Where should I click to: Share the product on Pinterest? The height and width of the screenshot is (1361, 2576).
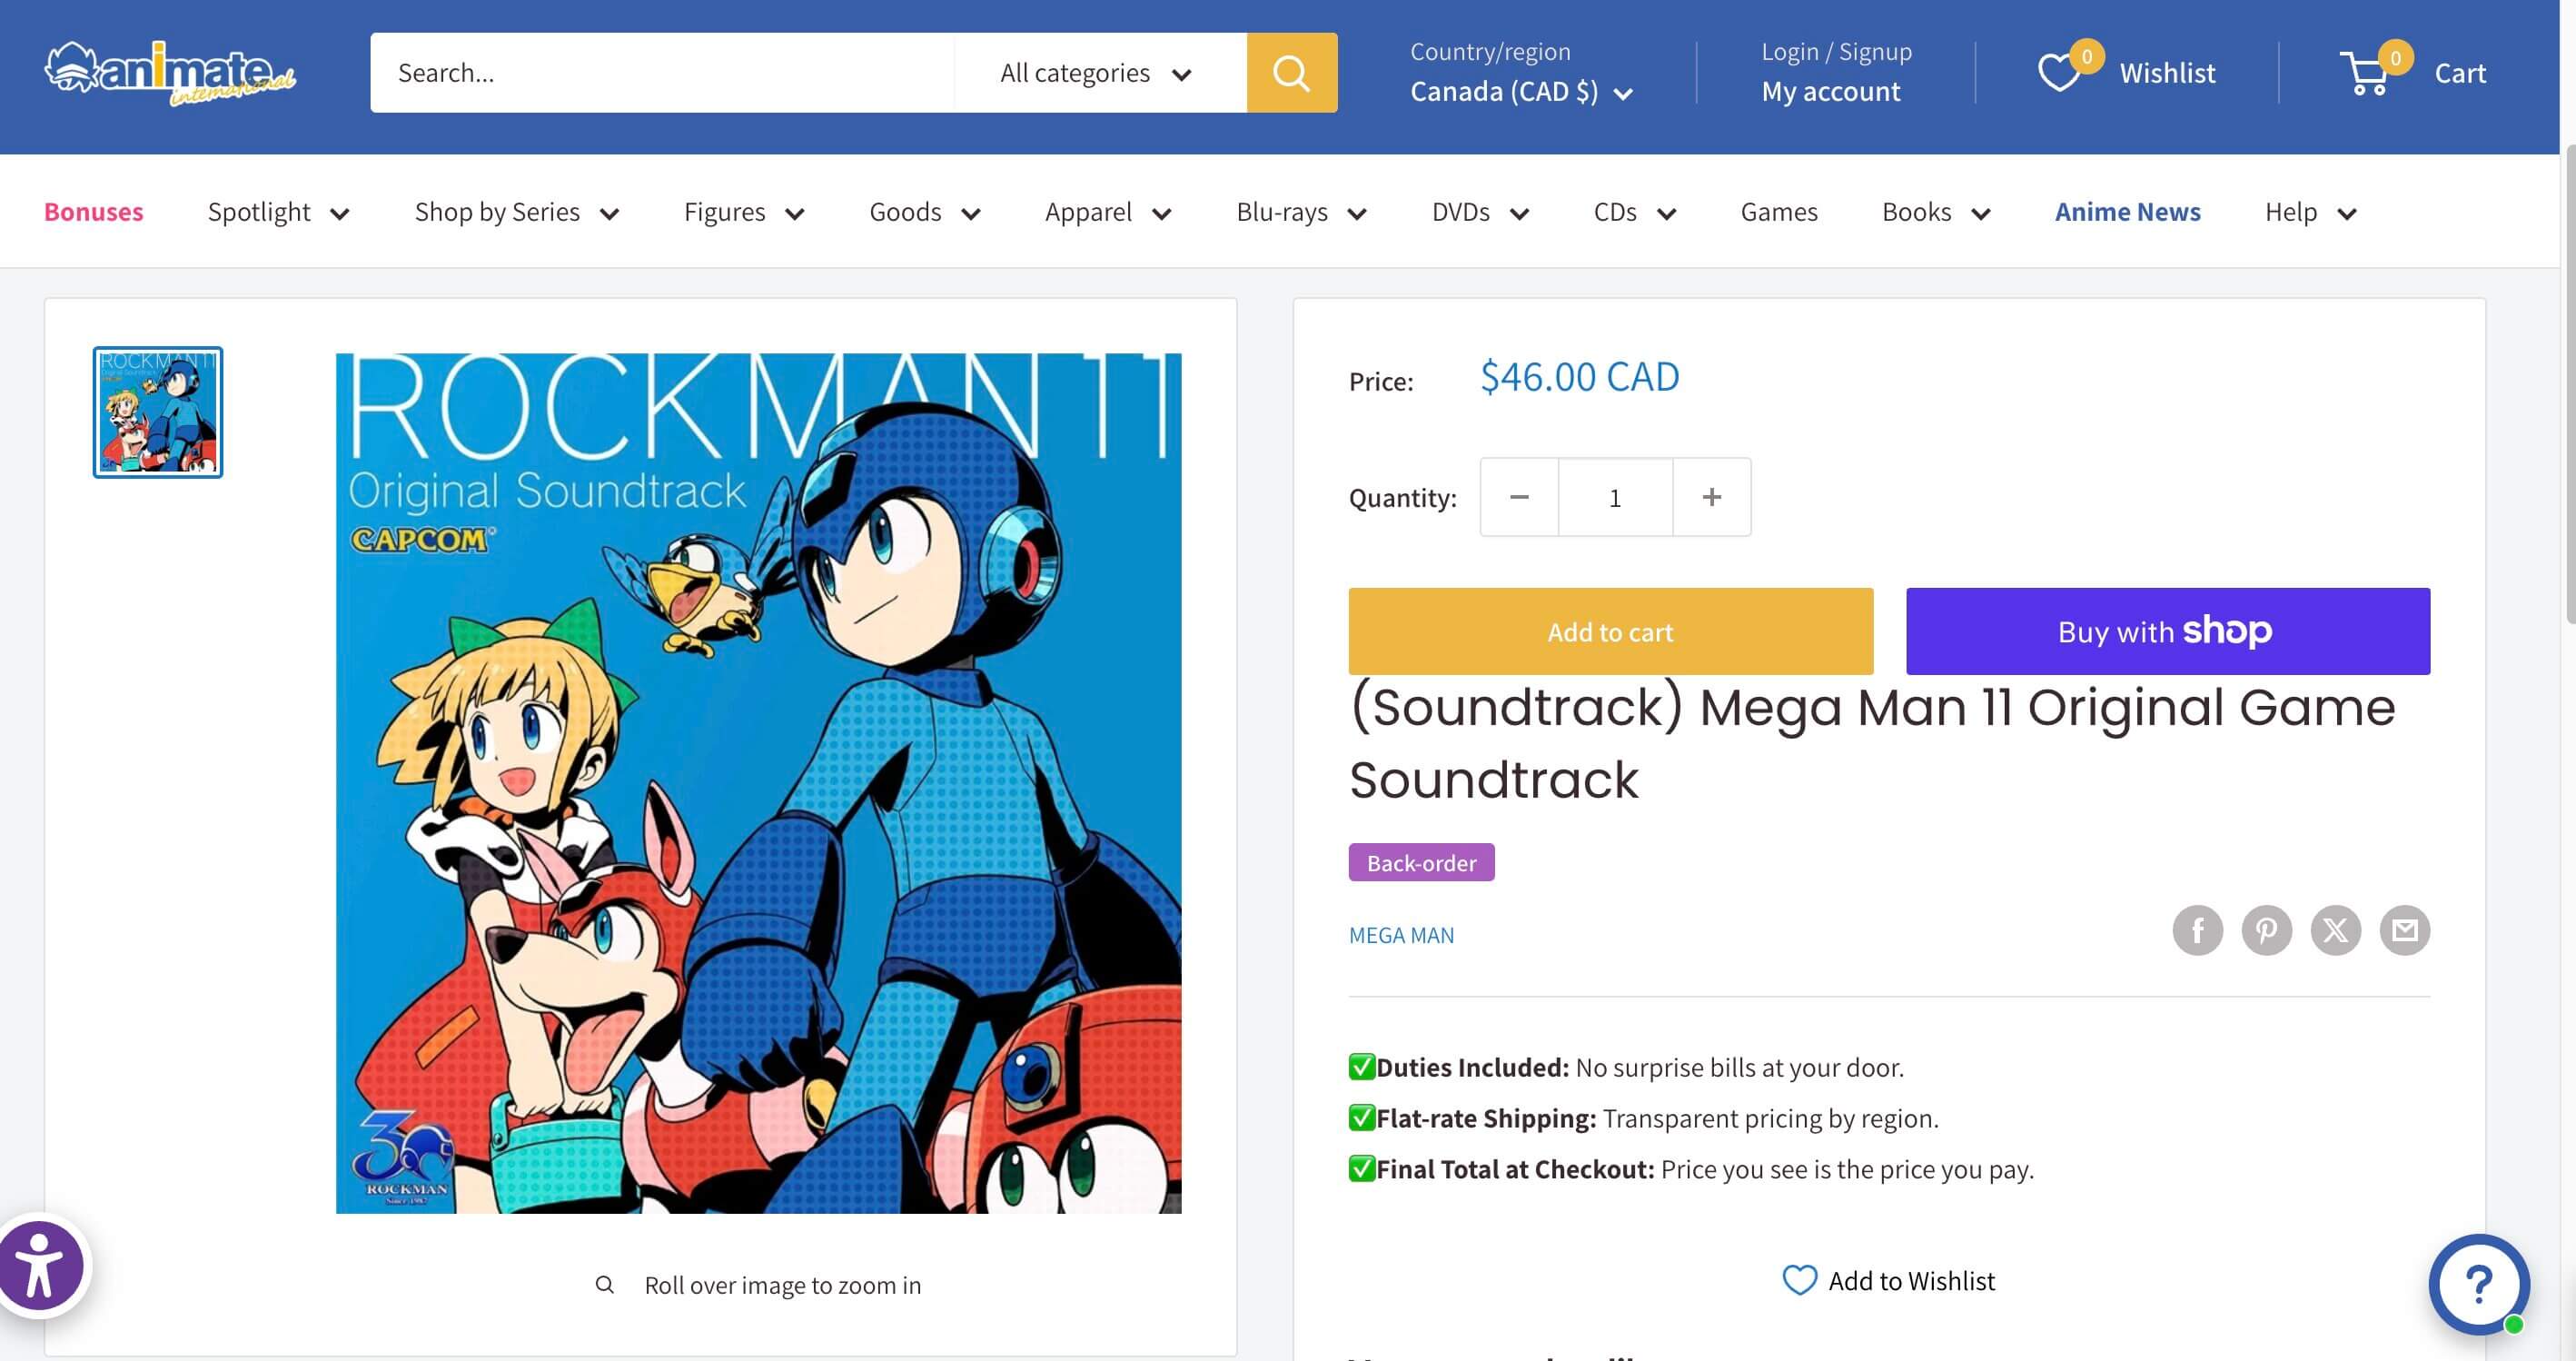2266,931
